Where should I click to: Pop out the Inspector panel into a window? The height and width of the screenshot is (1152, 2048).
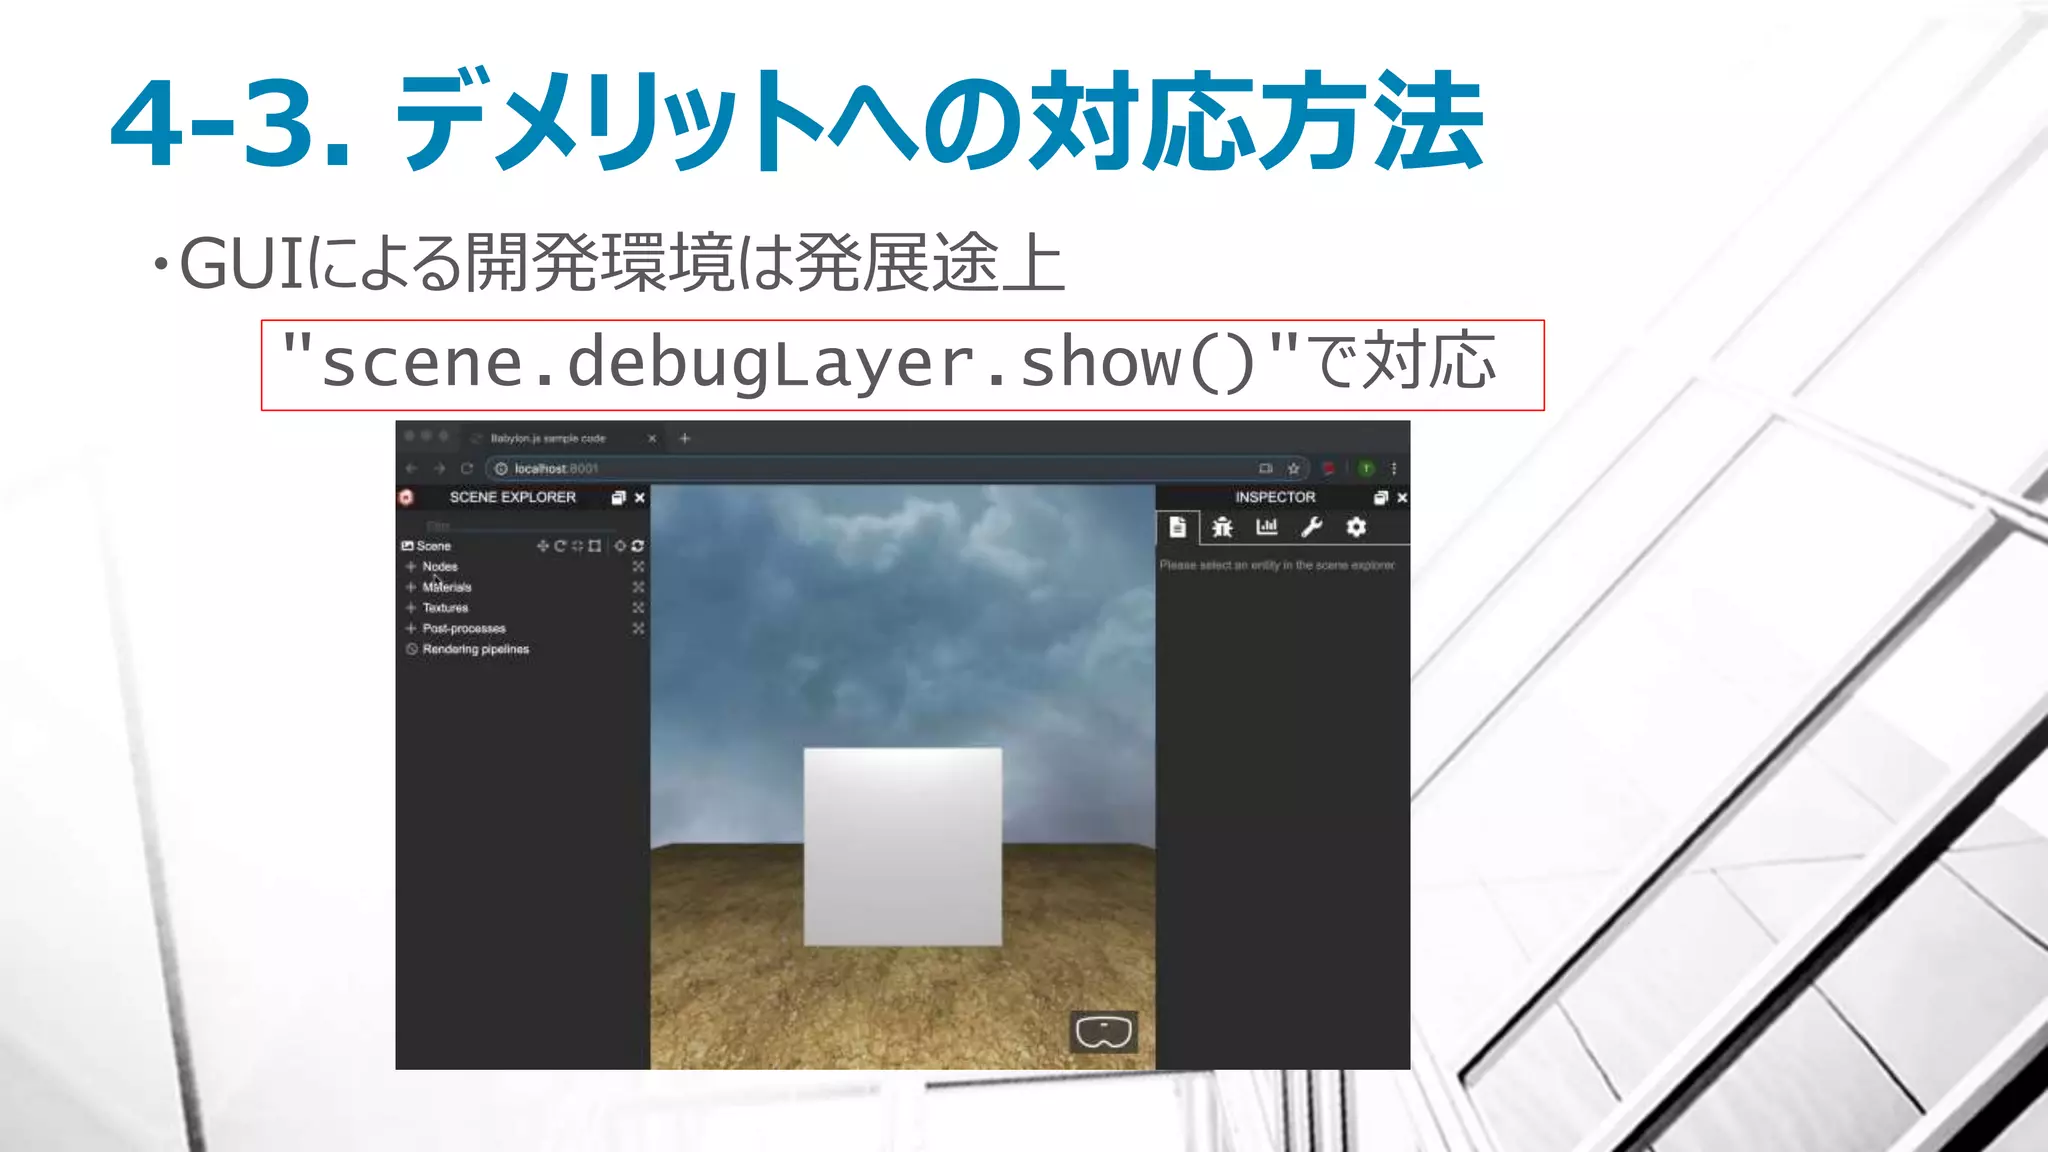(x=1381, y=497)
